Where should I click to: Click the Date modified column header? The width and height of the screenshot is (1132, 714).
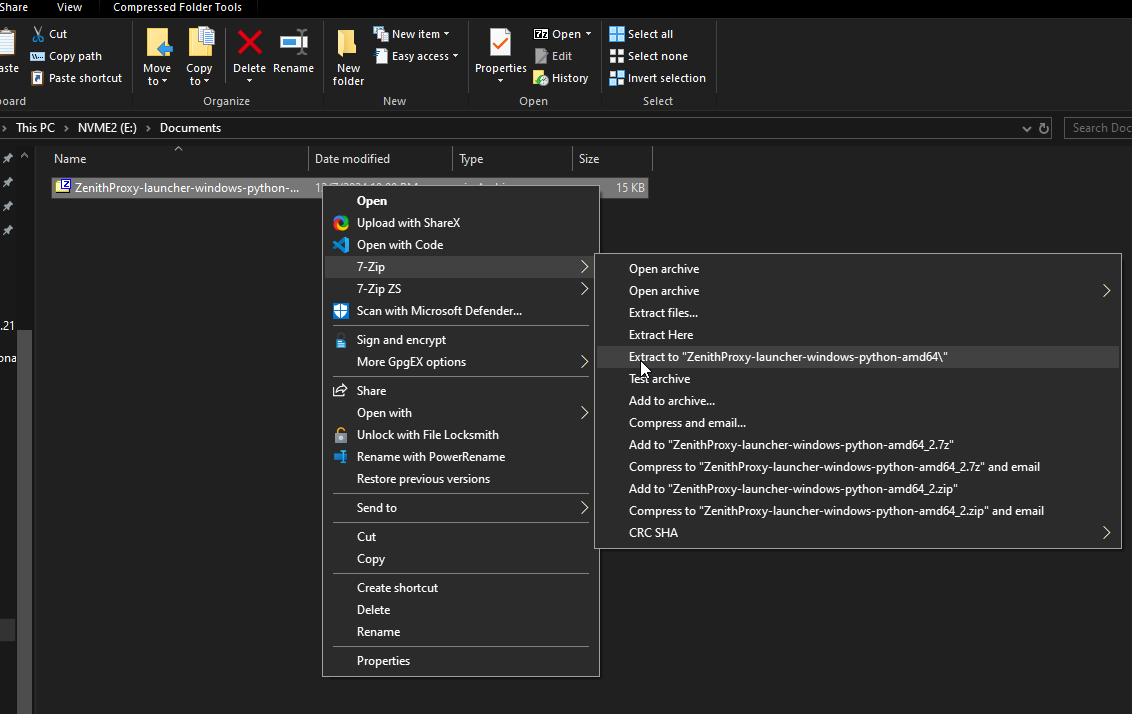[x=352, y=159]
